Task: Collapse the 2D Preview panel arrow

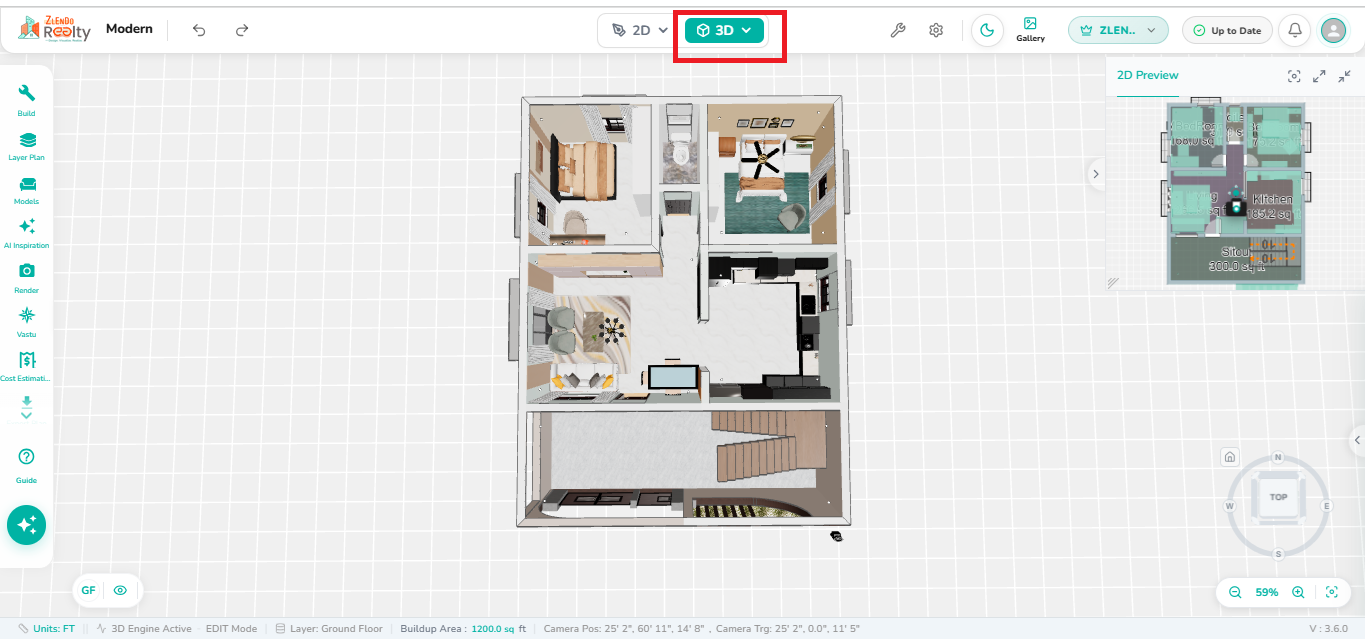Action: pos(1095,173)
